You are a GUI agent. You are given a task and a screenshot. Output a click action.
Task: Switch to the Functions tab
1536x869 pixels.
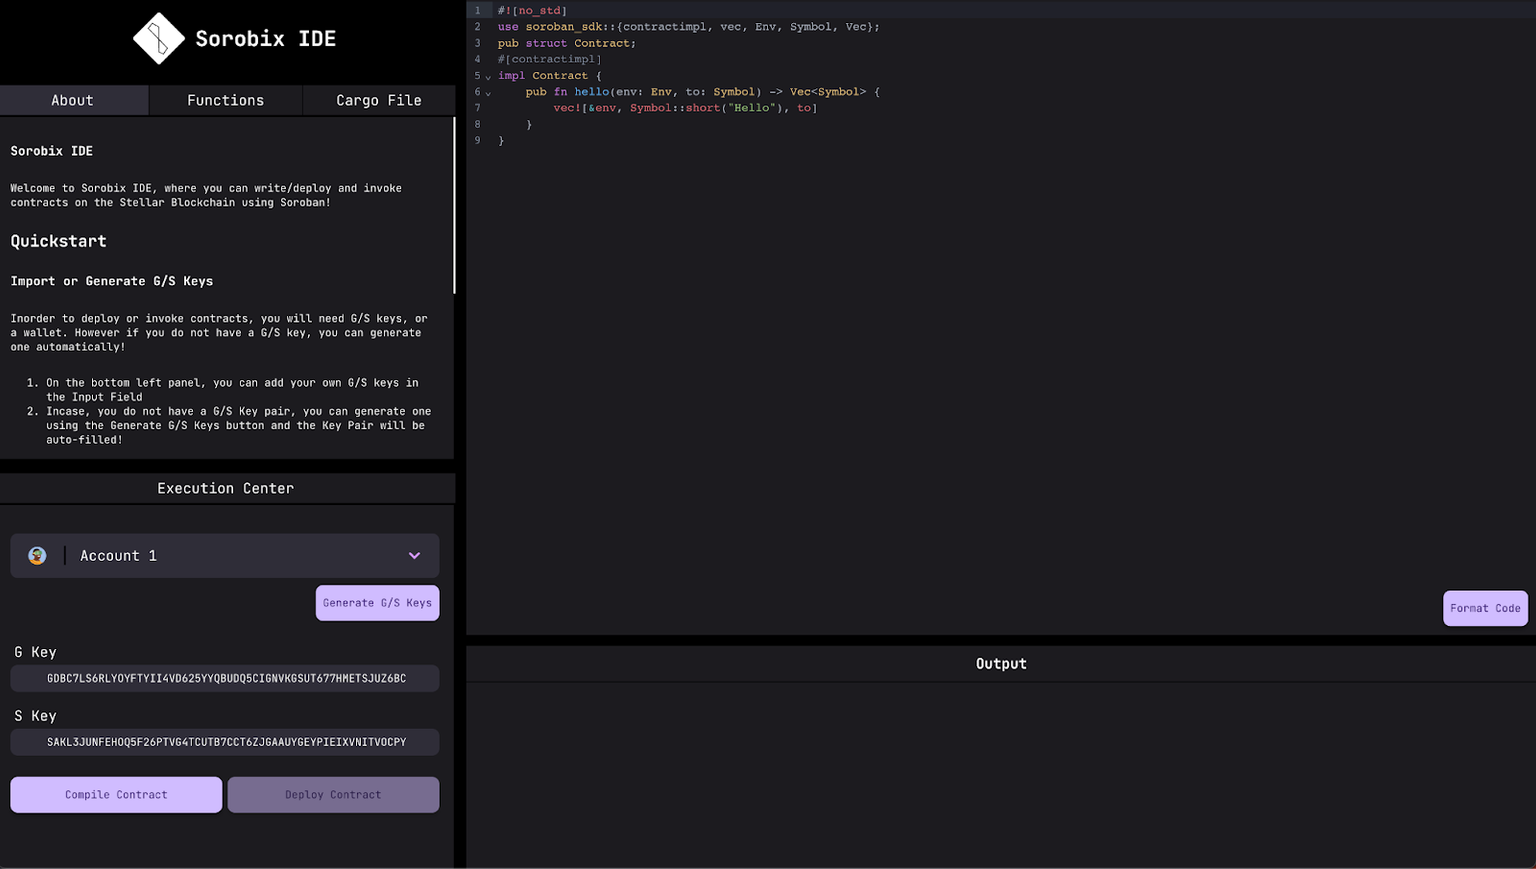click(x=225, y=100)
